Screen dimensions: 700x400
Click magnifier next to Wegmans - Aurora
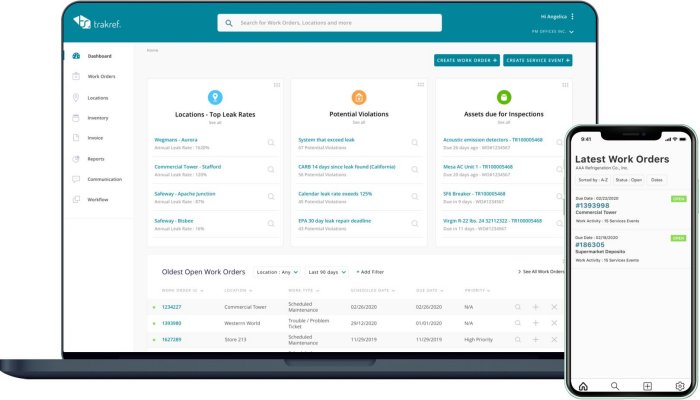270,142
